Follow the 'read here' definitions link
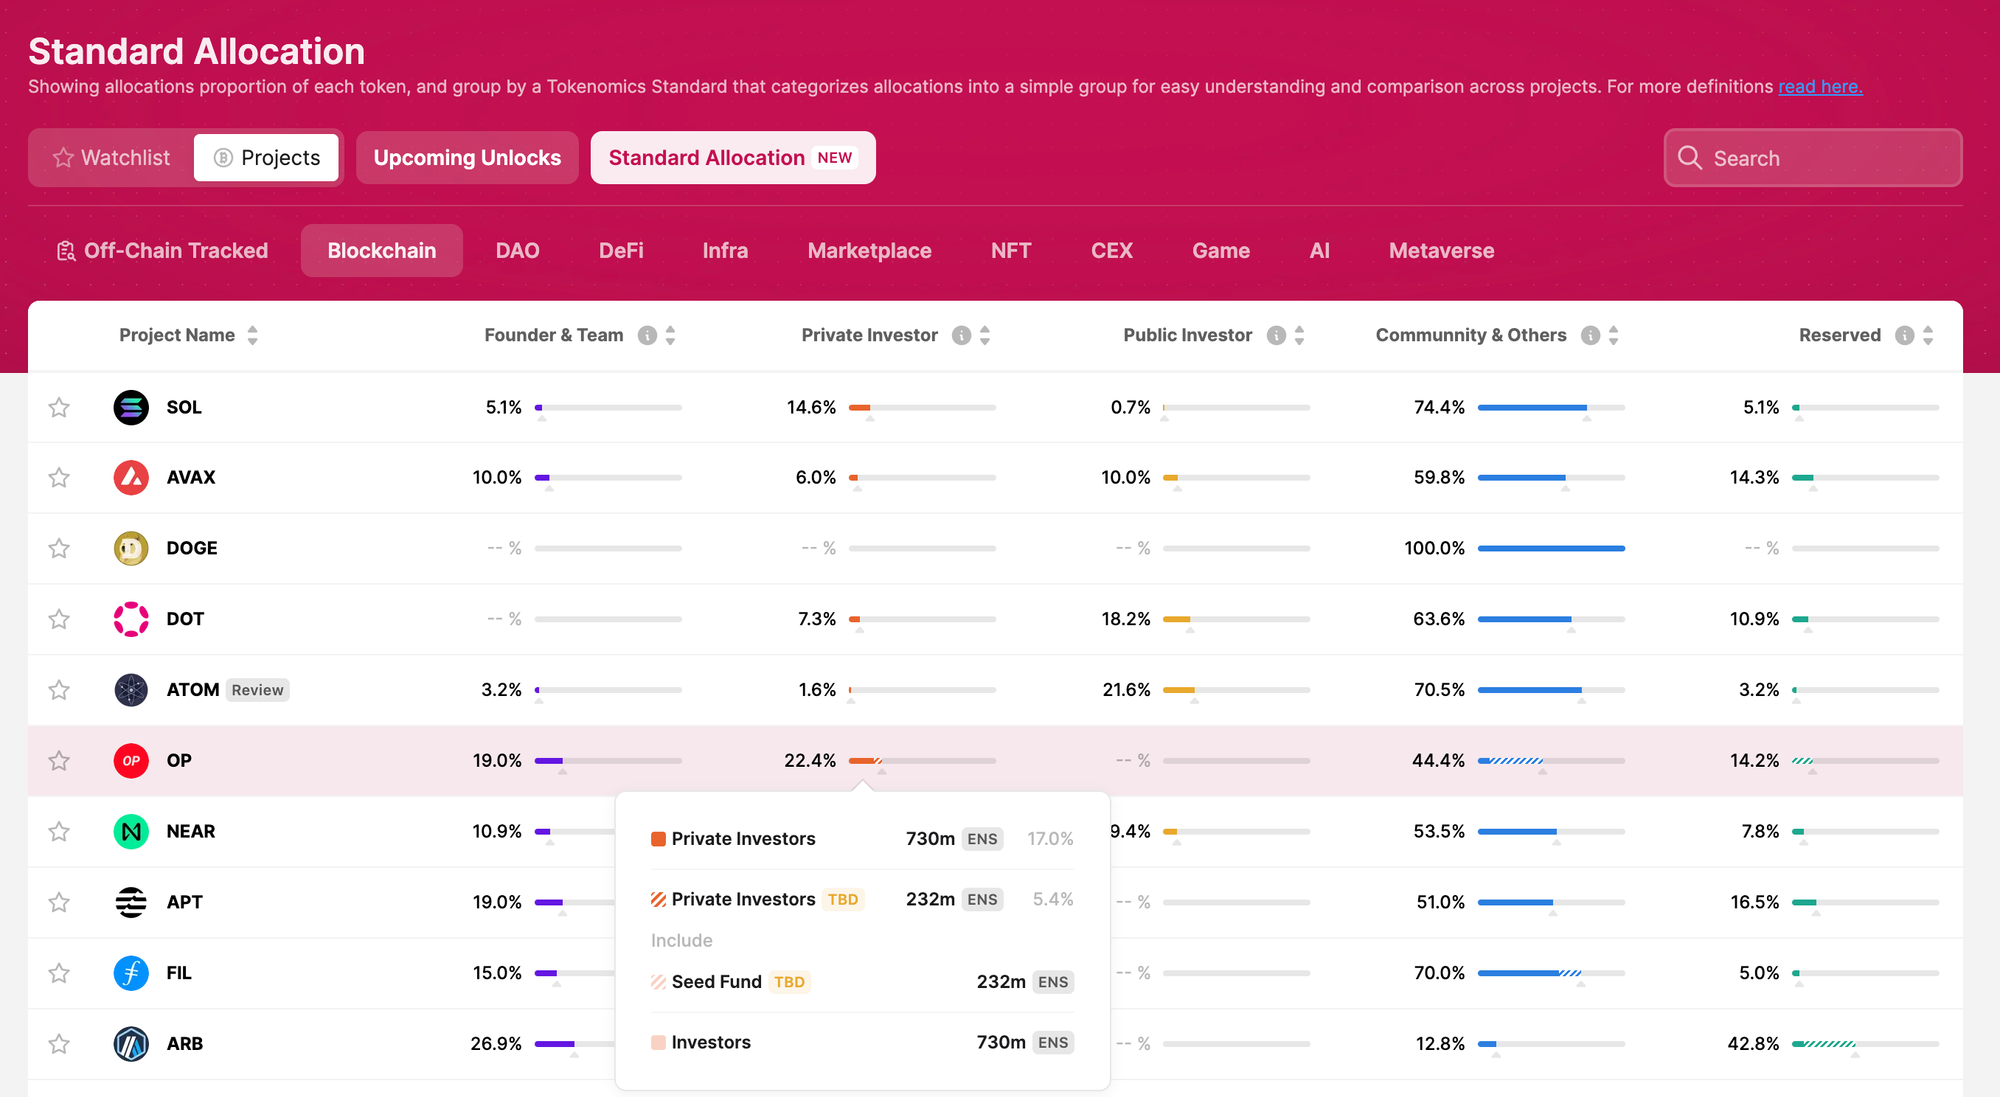This screenshot has width=2000, height=1097. coord(1819,87)
